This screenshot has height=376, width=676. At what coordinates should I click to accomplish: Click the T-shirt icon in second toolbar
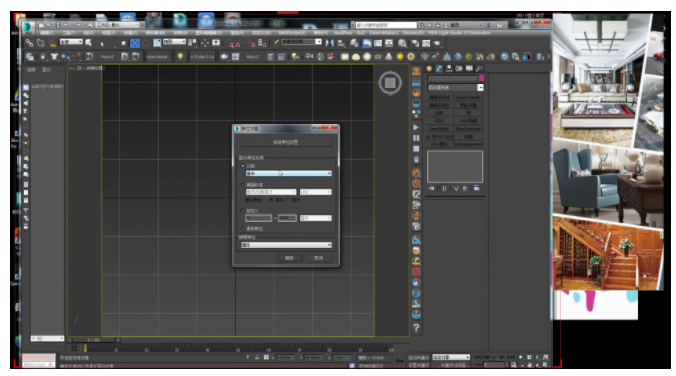pos(54,56)
